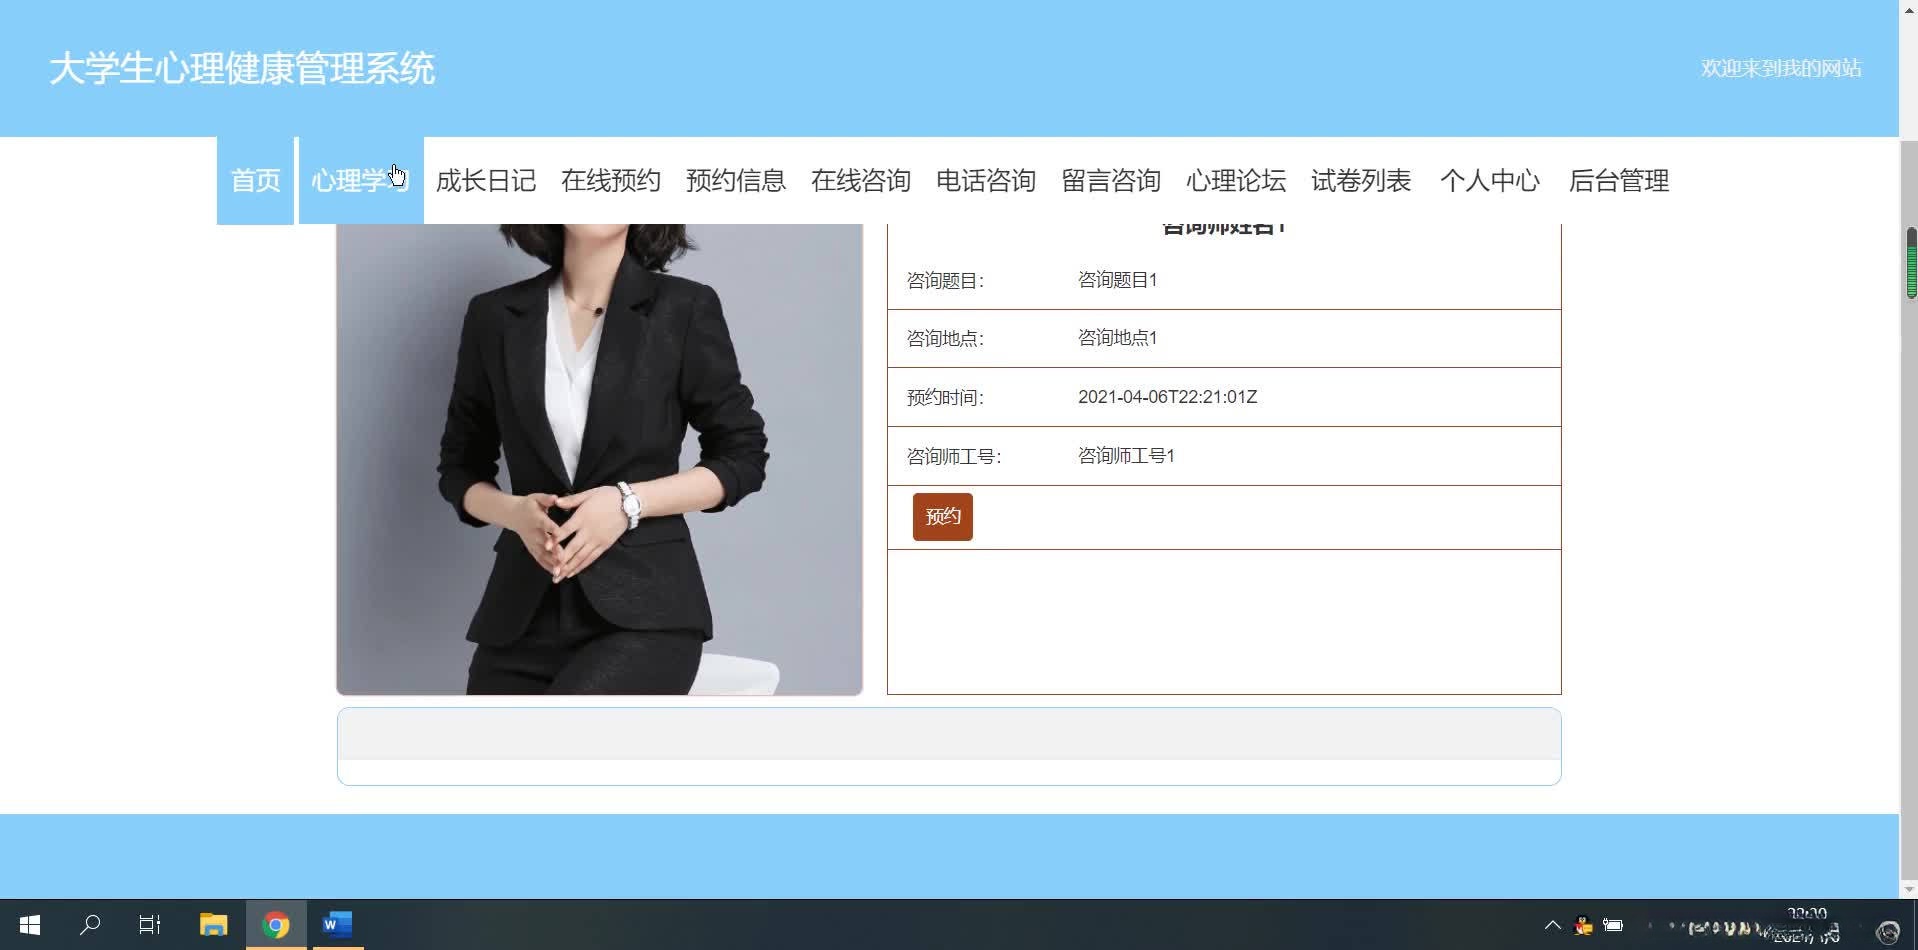Viewport: 1918px width, 950px height.
Task: Click the QQ icon in the system tray
Action: tap(1583, 924)
